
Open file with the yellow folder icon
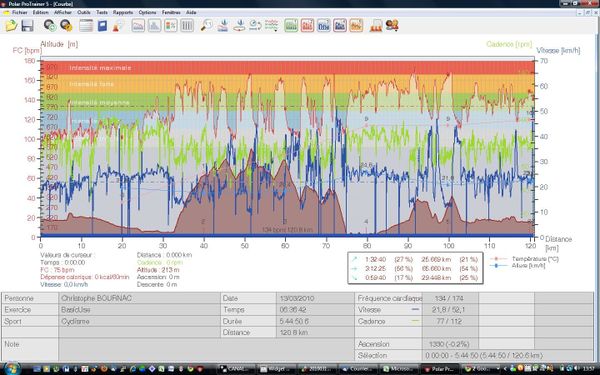click(11, 26)
